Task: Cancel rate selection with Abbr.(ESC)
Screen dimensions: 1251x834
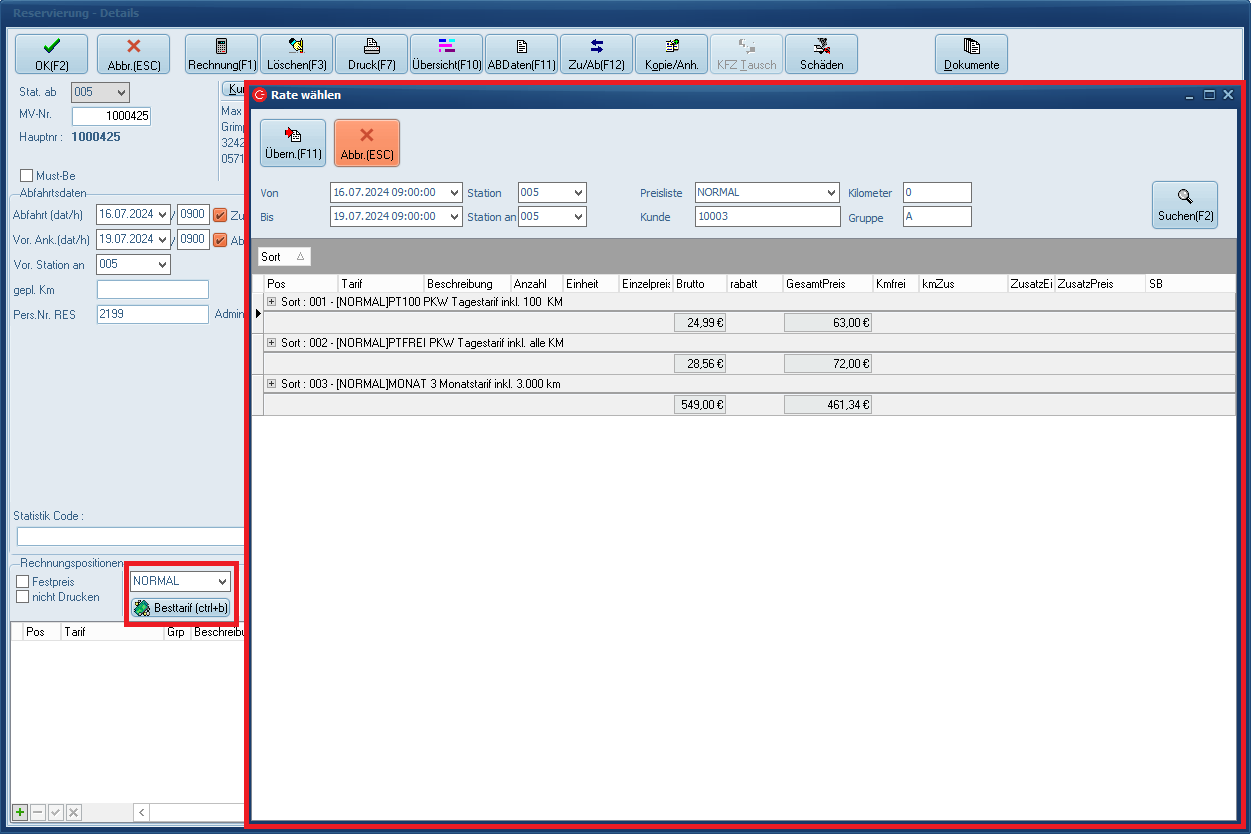Action: coord(366,143)
